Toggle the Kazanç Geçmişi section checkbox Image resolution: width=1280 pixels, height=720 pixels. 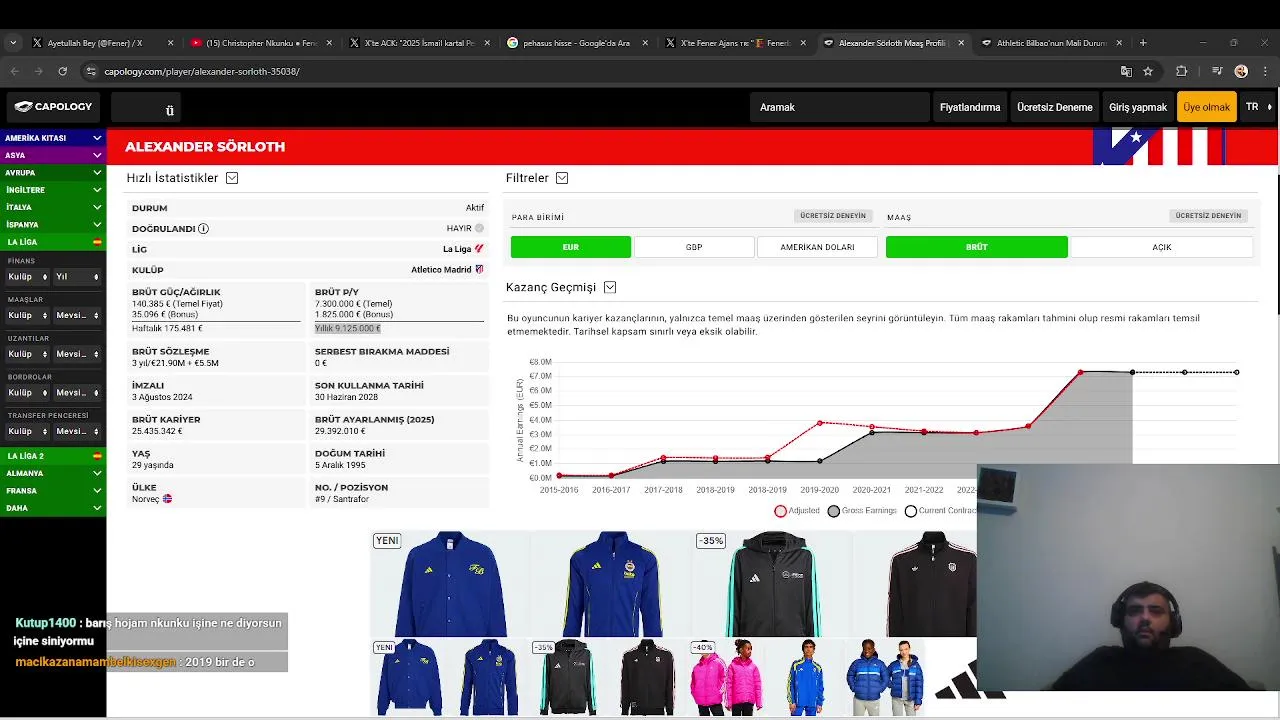click(610, 287)
